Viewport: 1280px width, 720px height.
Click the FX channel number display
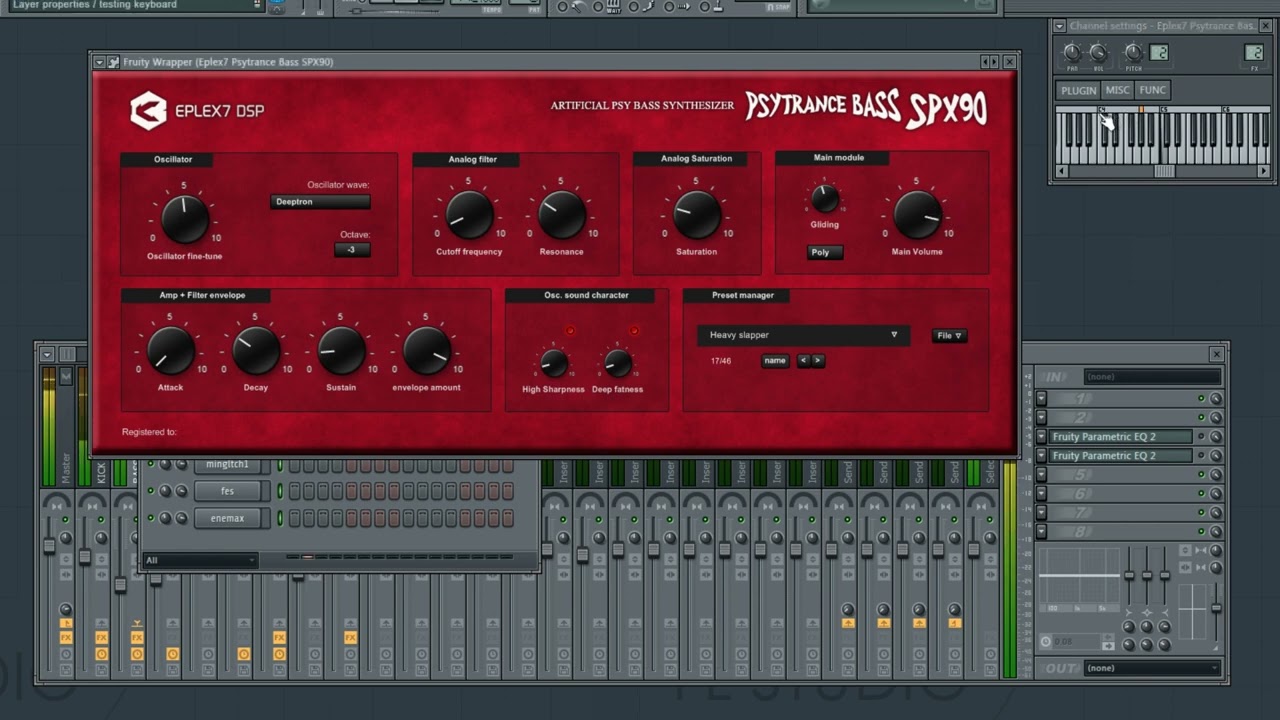(x=1253, y=52)
